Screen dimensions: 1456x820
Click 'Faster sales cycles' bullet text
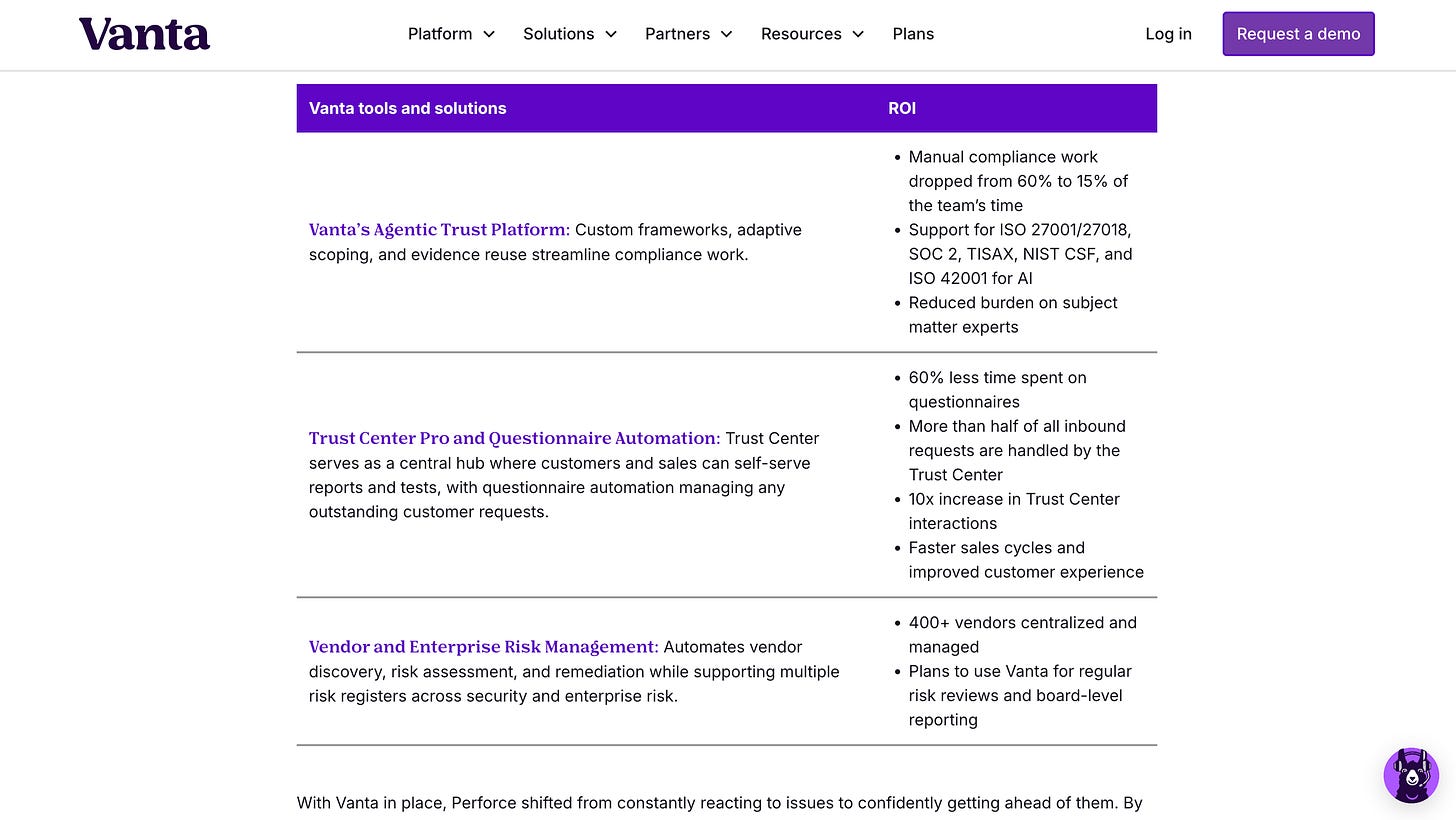click(1026, 560)
